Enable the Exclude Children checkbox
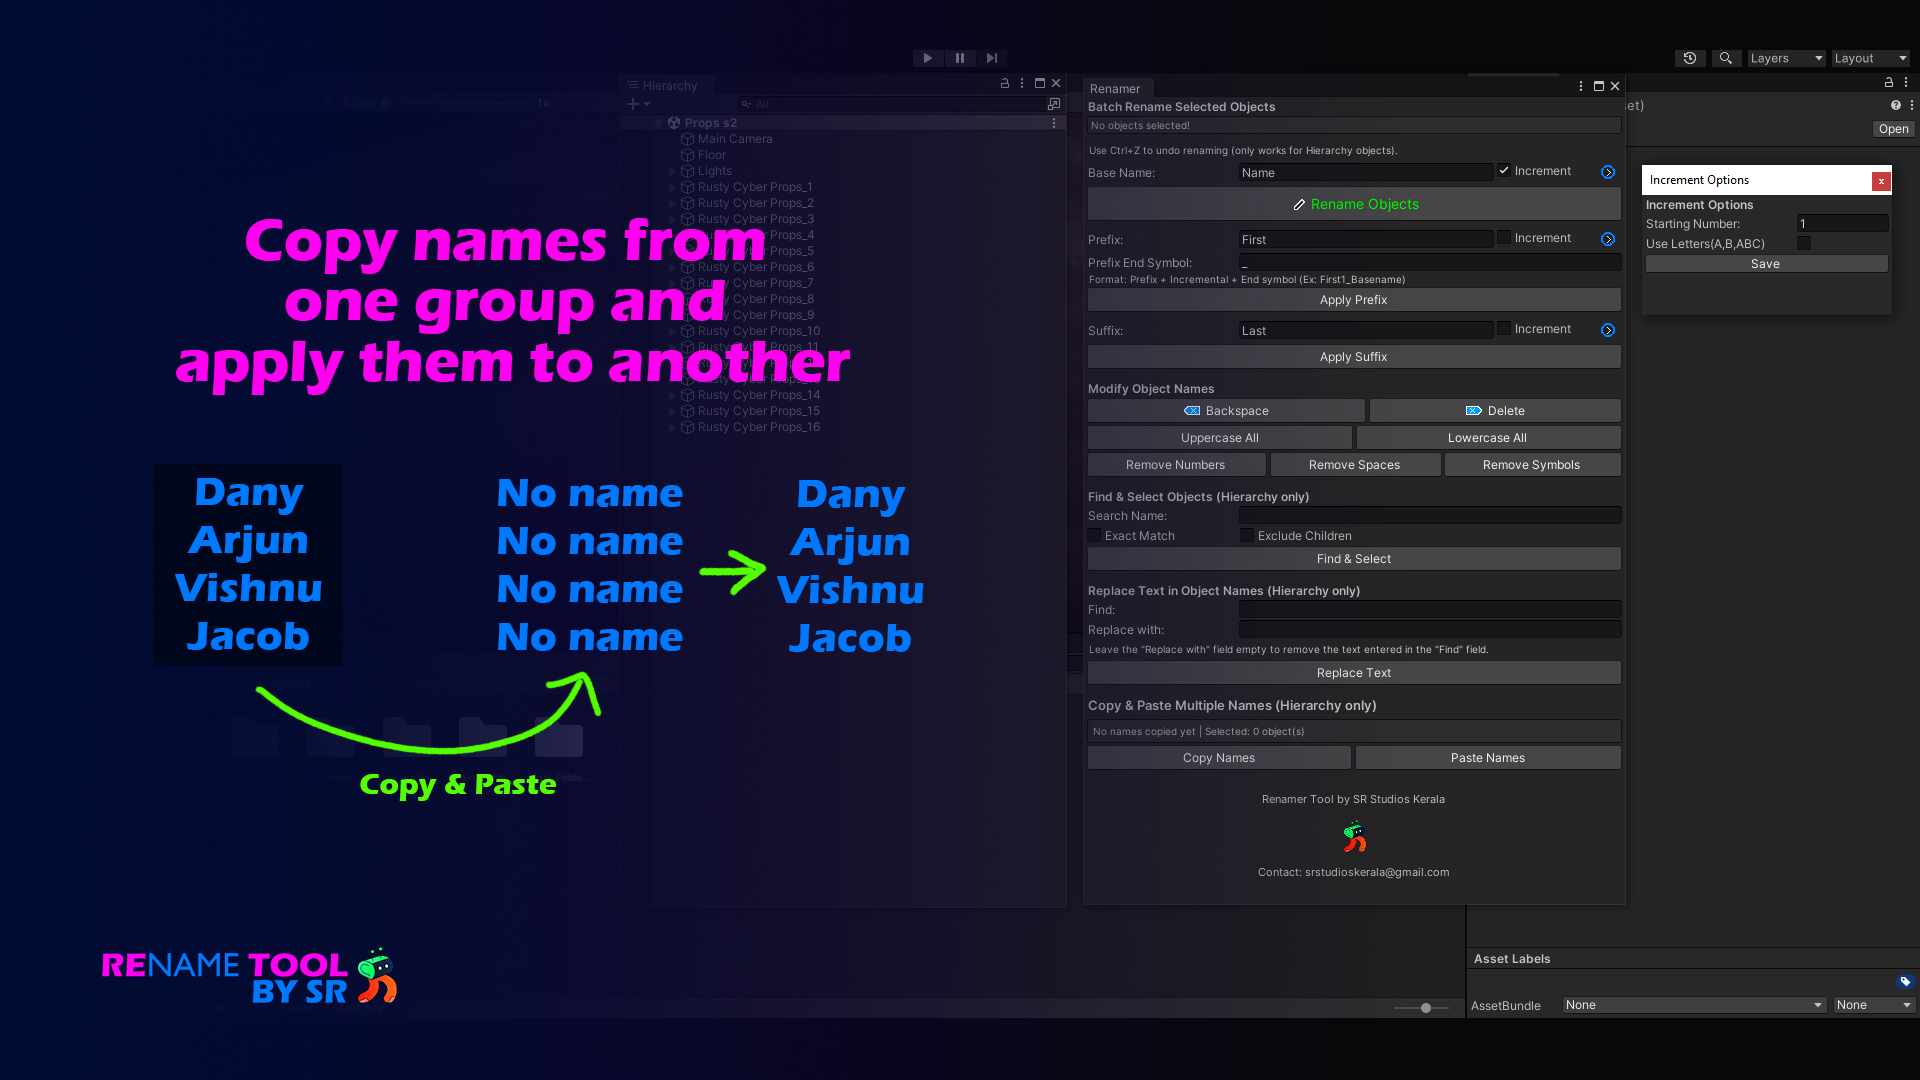The image size is (1920, 1080). (1247, 536)
